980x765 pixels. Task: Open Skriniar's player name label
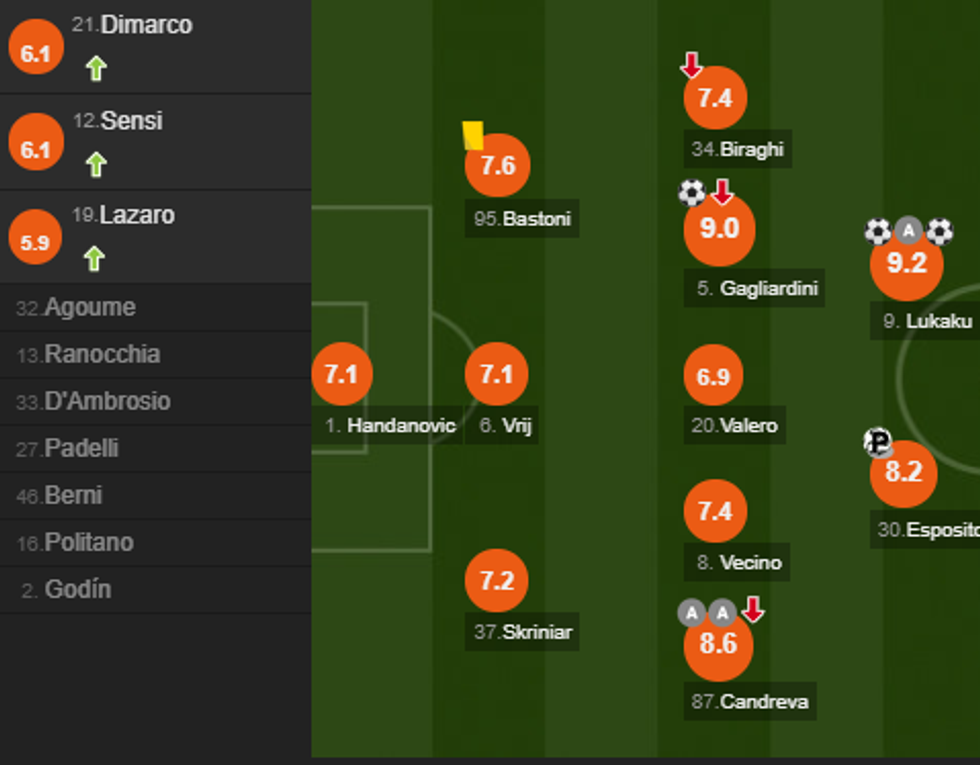click(x=524, y=632)
